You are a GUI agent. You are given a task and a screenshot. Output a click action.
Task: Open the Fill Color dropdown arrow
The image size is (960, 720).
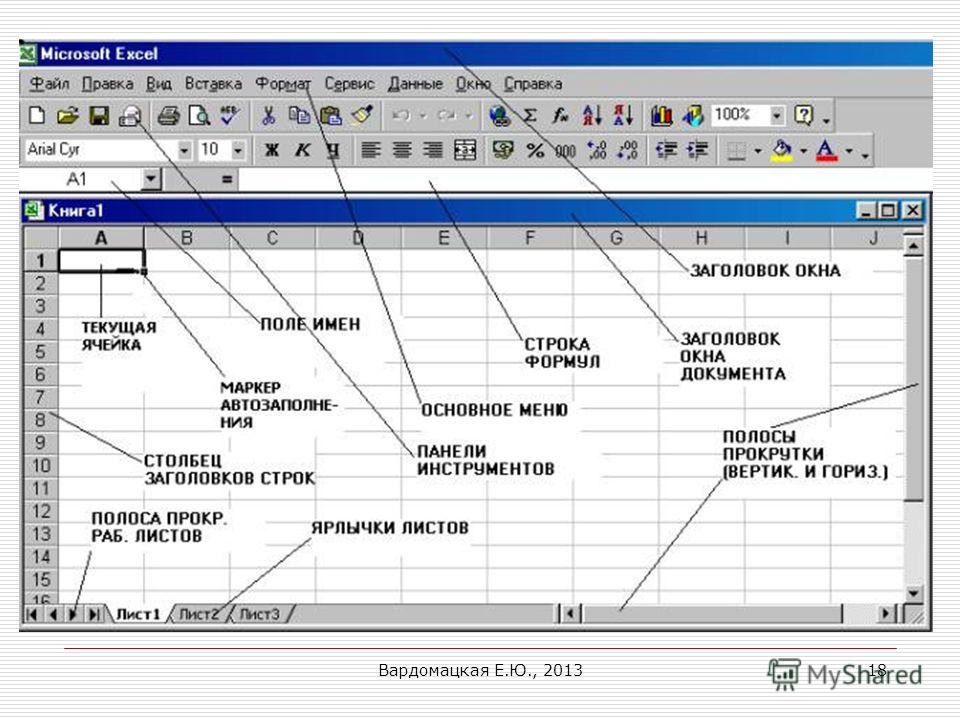coord(803,151)
